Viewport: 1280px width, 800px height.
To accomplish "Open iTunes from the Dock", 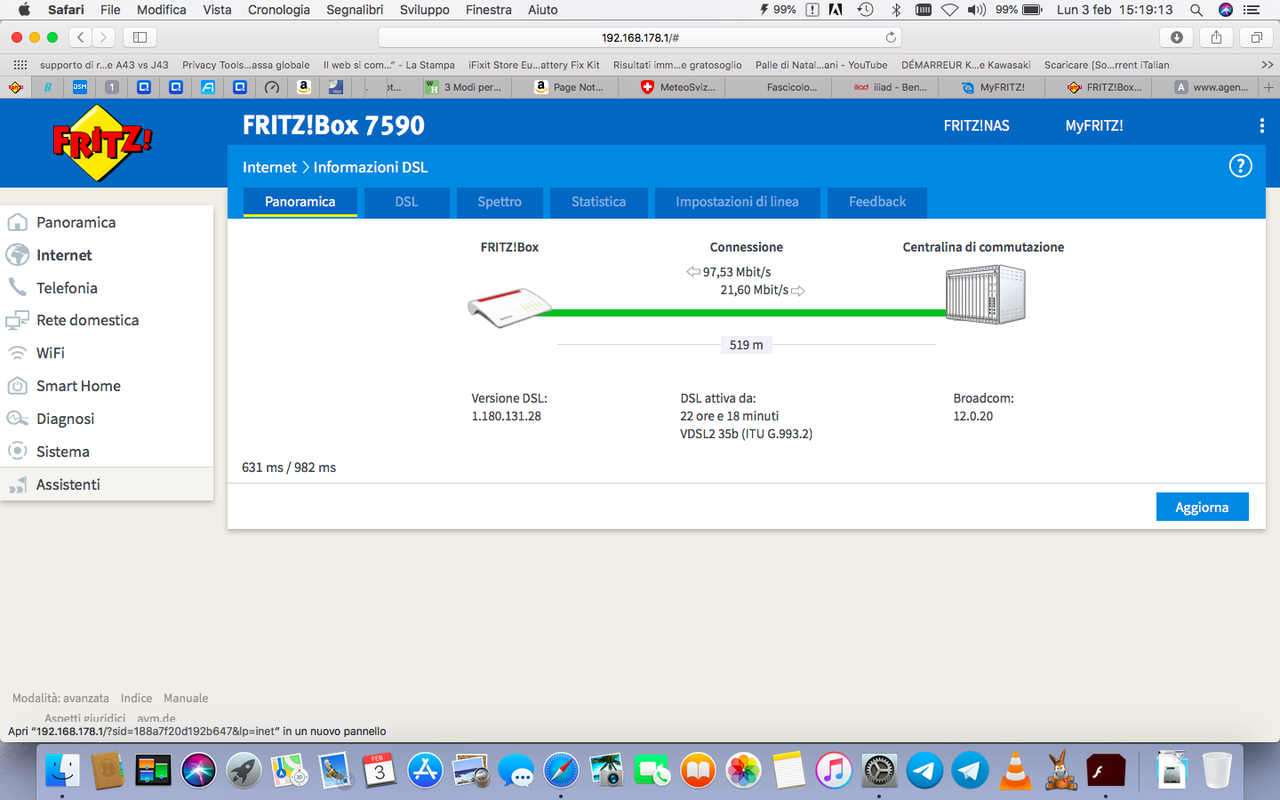I will (x=834, y=770).
